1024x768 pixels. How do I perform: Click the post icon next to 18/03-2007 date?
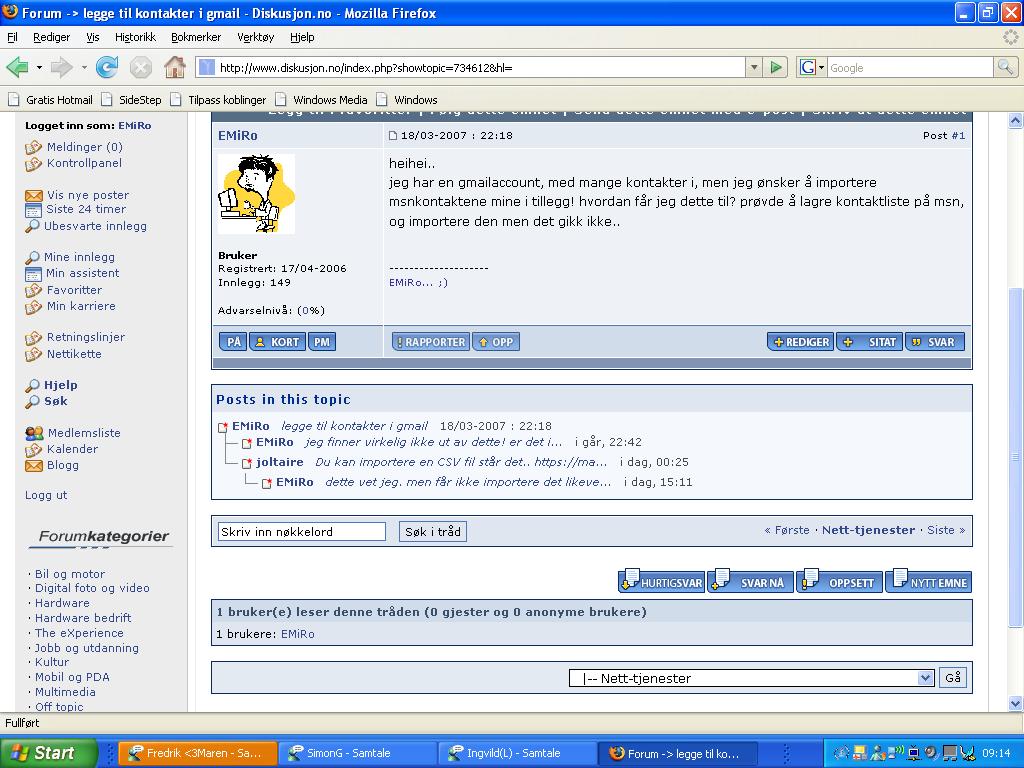coord(392,136)
